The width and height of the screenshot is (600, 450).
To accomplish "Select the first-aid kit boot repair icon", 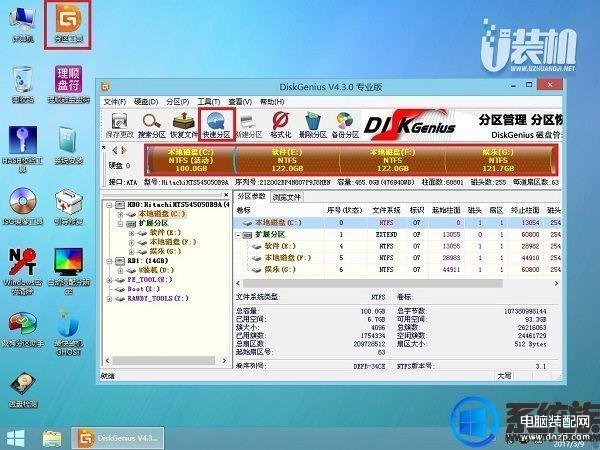I will pos(68,206).
